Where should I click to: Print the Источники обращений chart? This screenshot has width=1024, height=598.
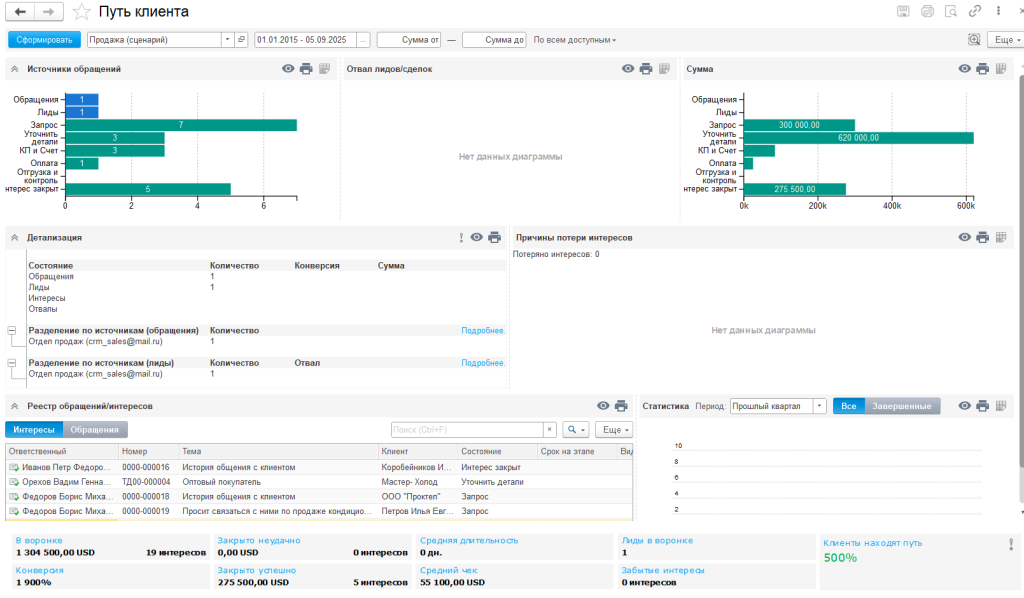tap(306, 69)
